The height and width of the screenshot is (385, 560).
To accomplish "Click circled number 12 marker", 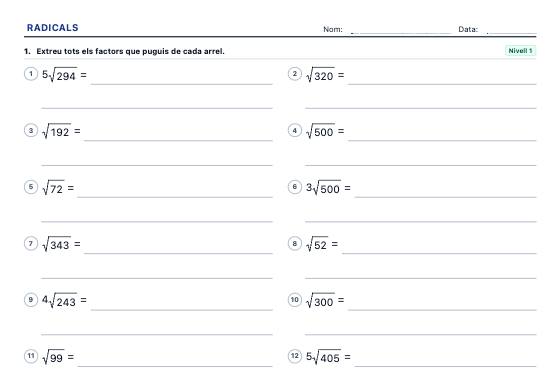I will [x=295, y=356].
